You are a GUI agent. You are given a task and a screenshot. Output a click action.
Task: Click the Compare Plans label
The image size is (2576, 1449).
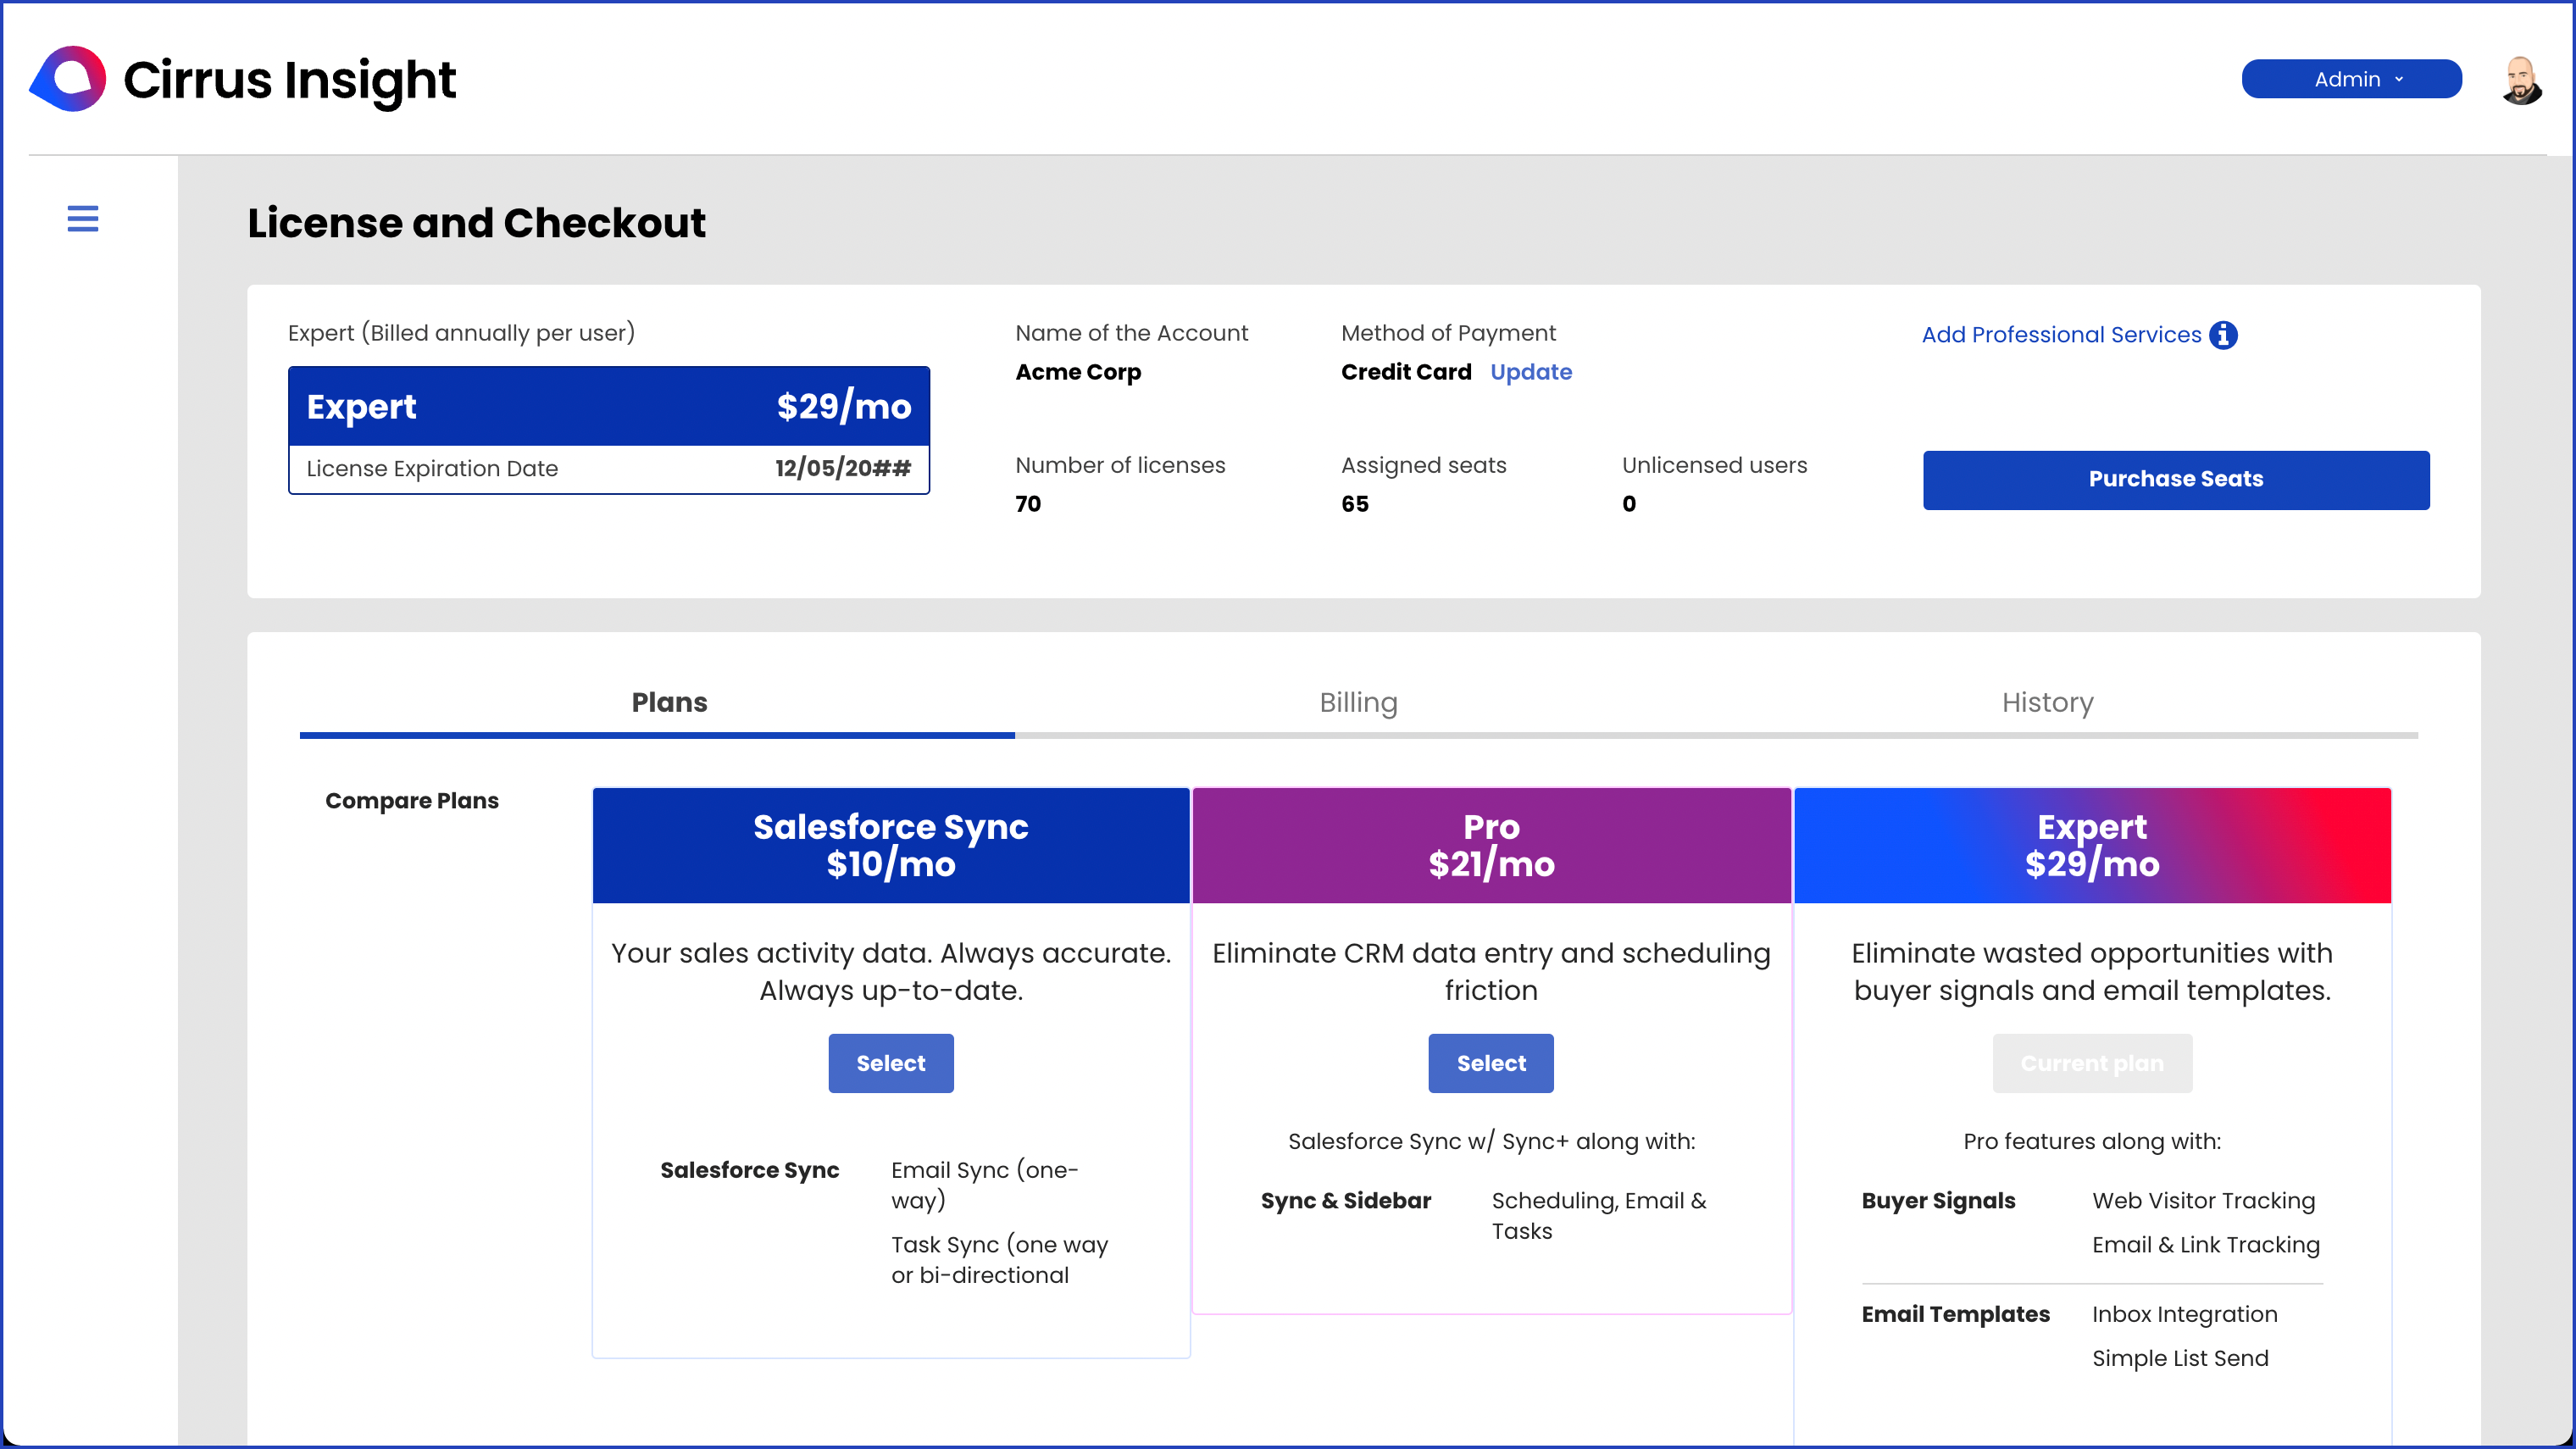click(x=411, y=801)
